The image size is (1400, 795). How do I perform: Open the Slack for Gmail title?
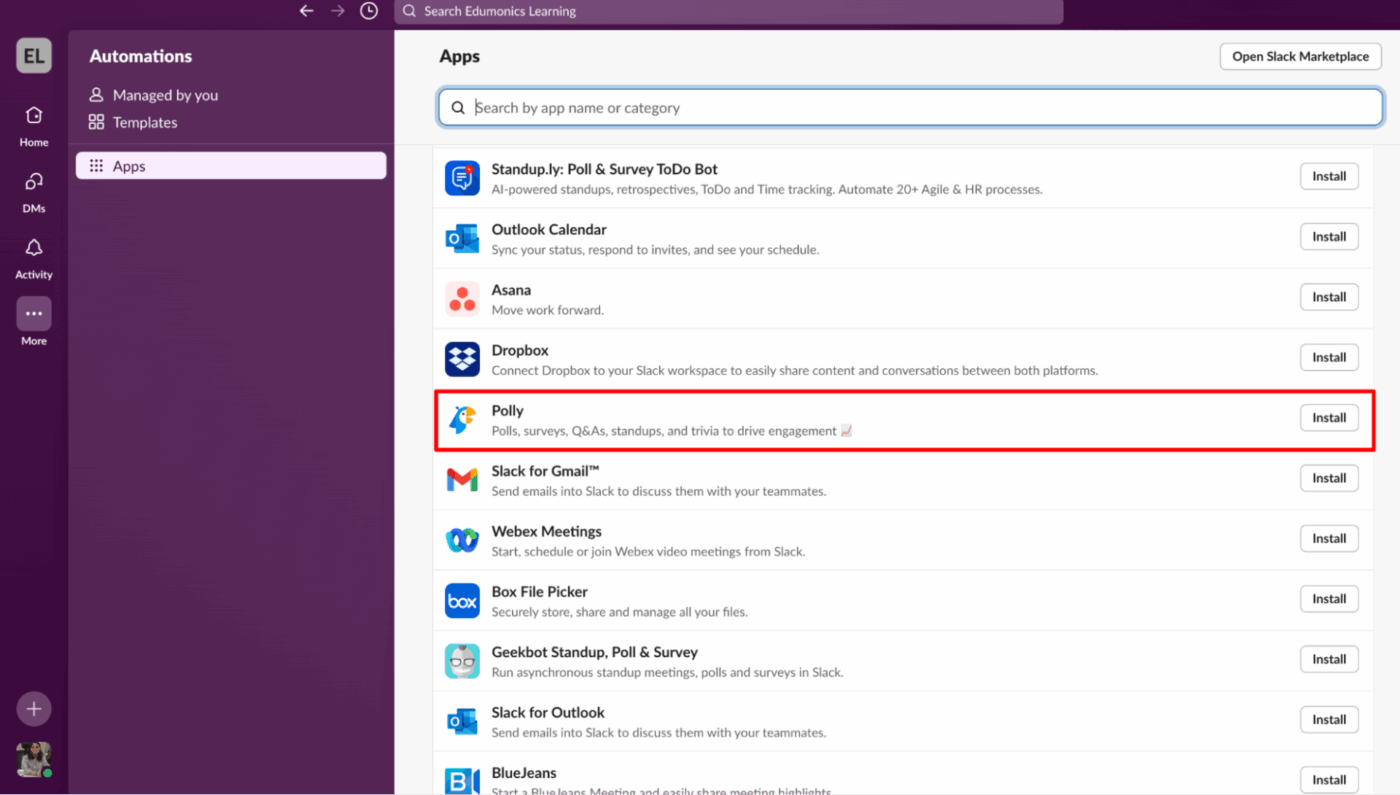click(545, 471)
